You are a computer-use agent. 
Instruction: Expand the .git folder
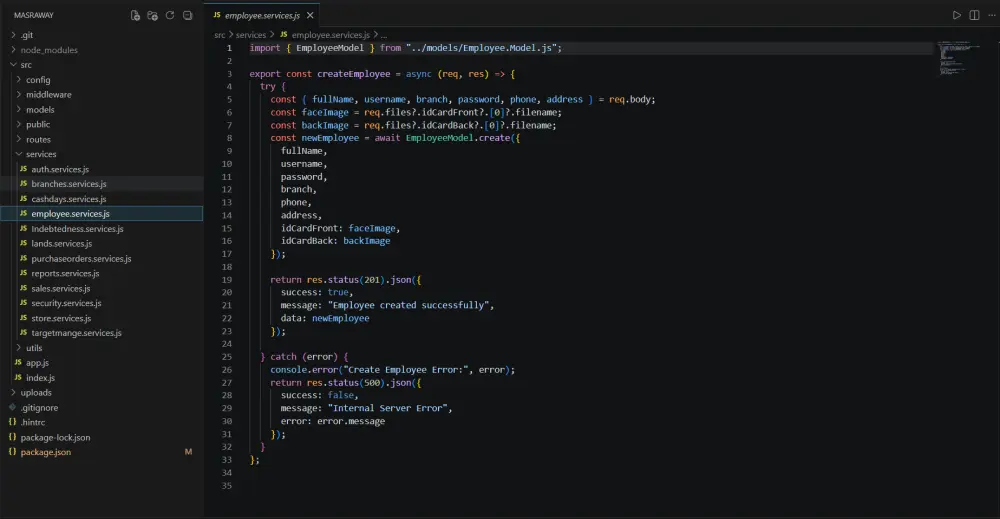[x=102, y=35]
